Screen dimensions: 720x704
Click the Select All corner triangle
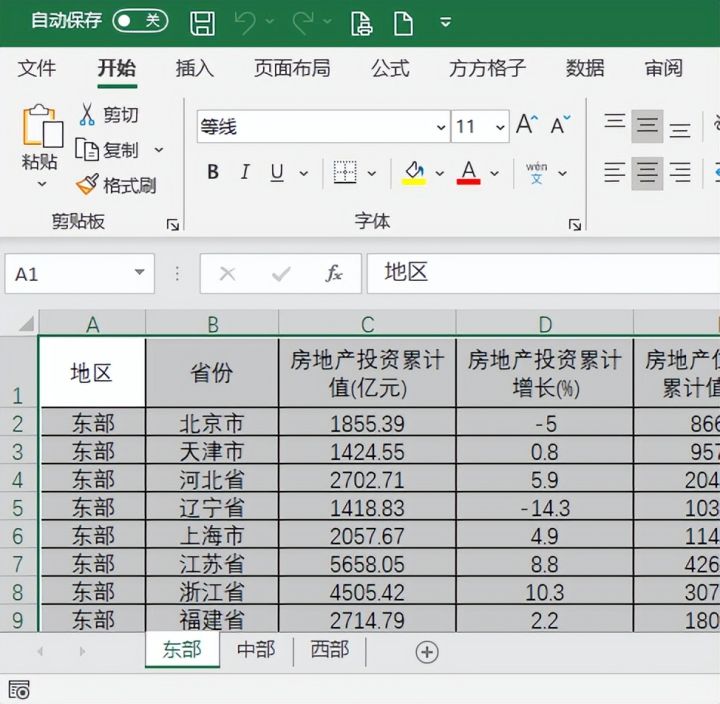(x=27, y=323)
